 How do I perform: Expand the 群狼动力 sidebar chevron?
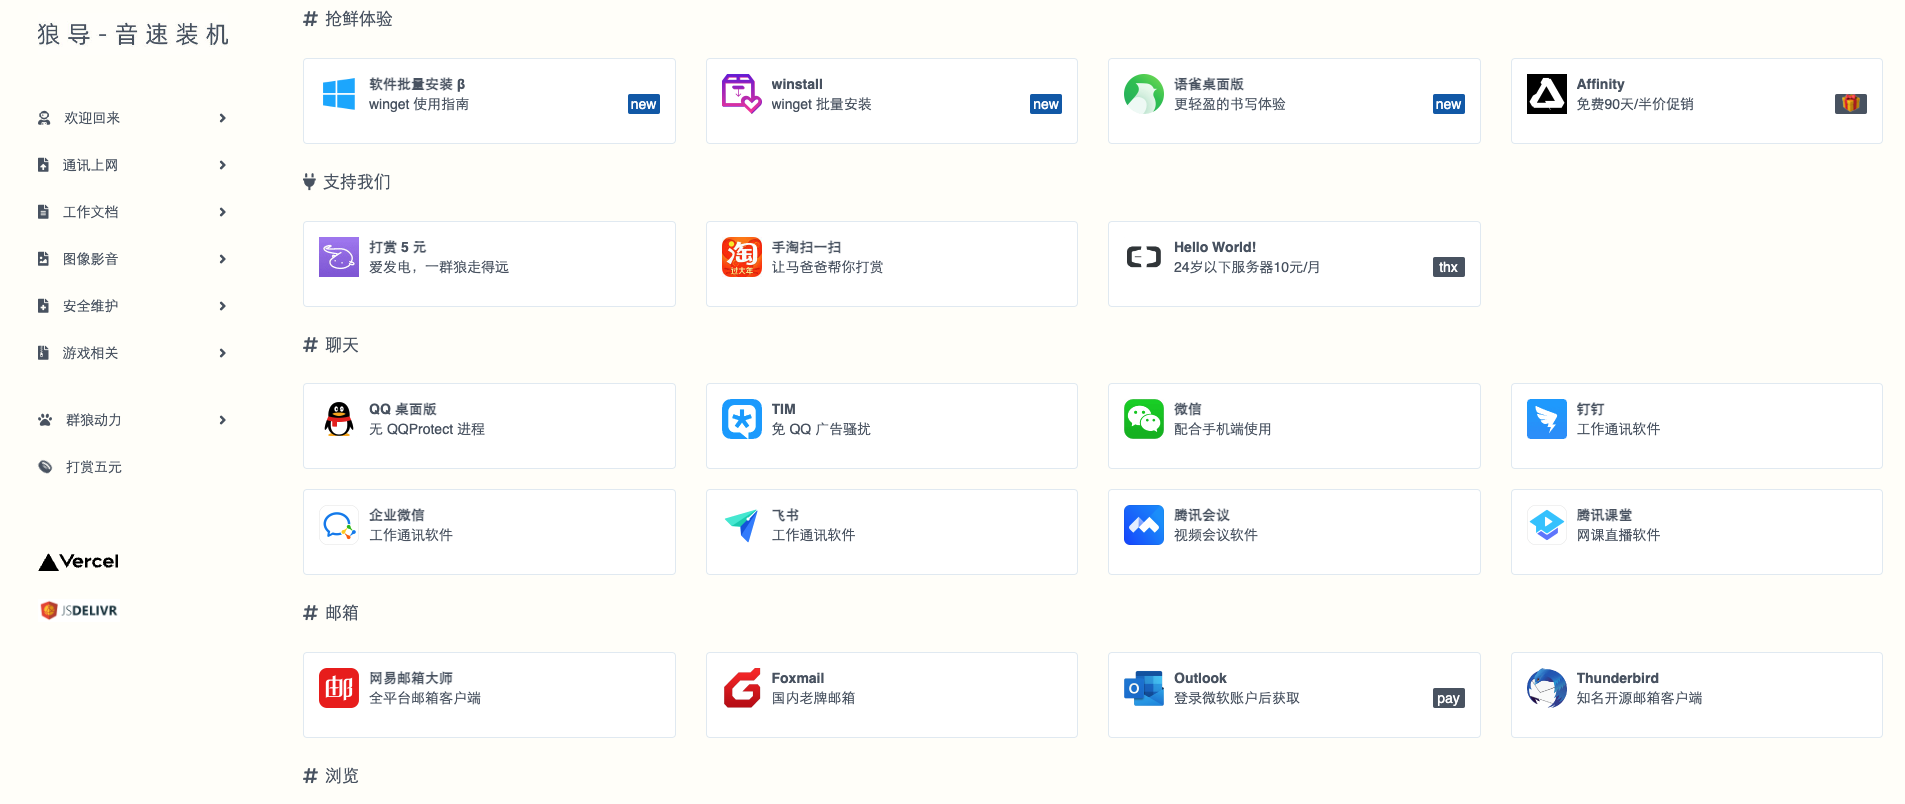click(x=222, y=420)
